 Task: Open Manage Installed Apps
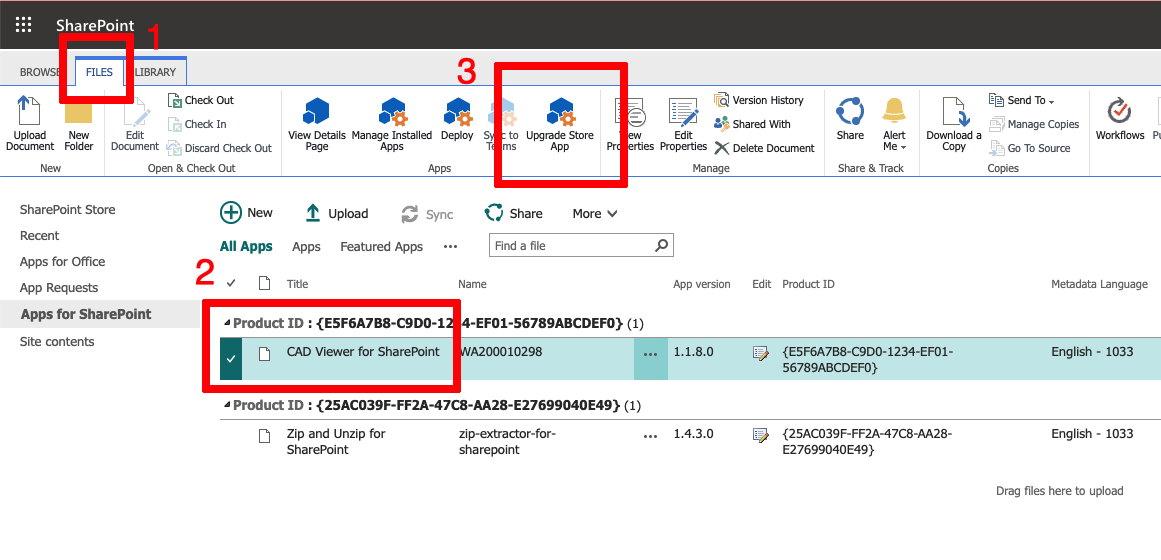point(392,123)
